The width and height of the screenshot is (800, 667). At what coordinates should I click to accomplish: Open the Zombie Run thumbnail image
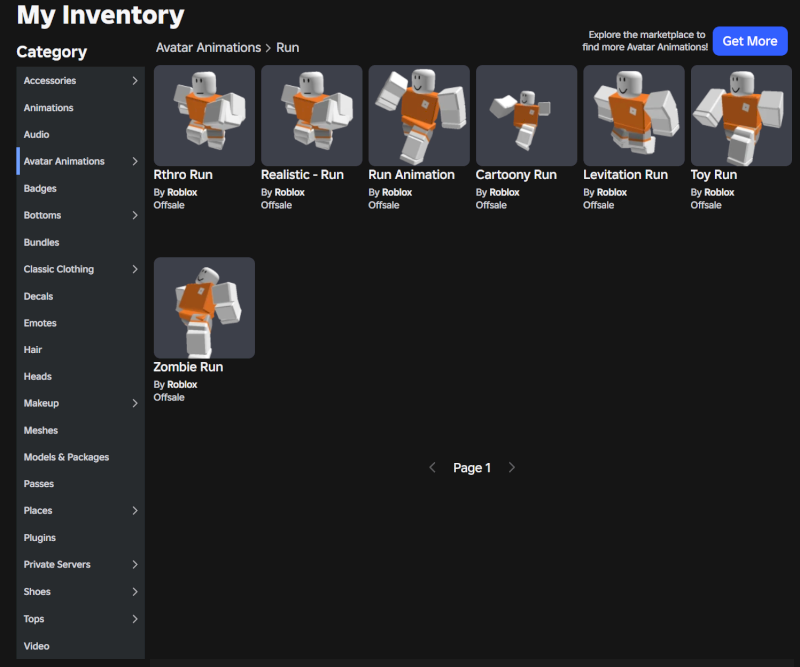204,308
